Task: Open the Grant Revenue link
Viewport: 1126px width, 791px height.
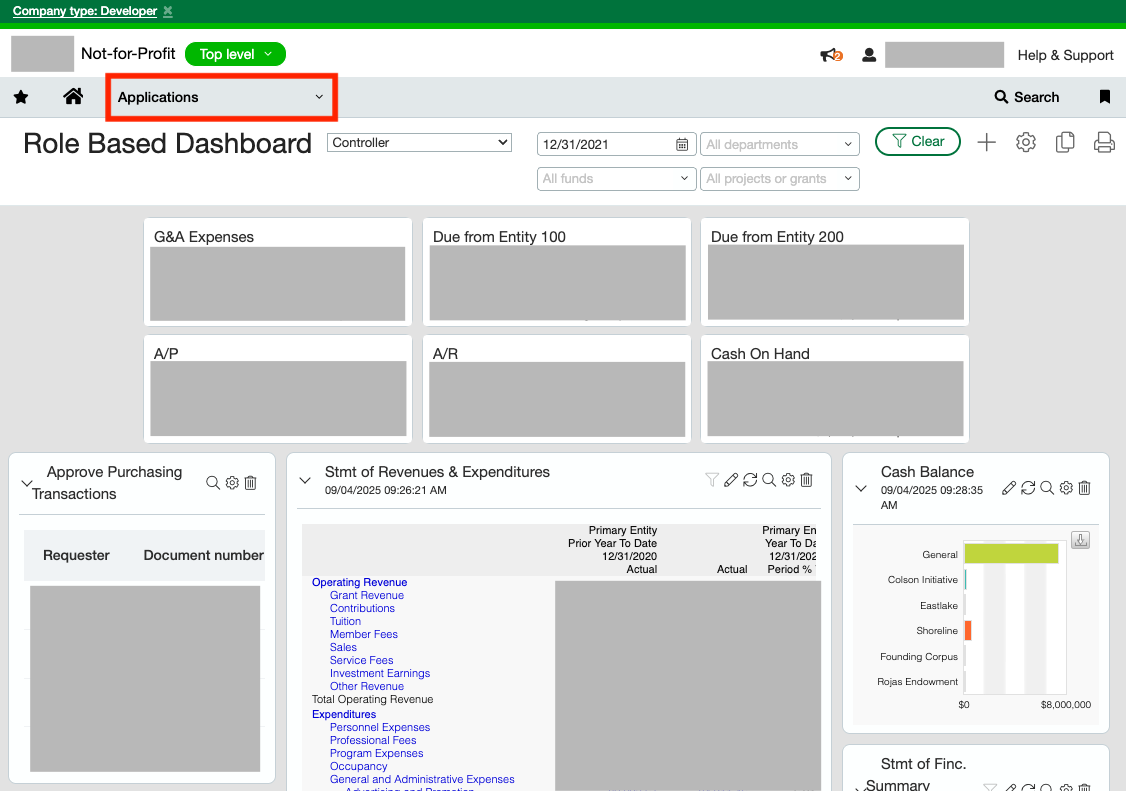Action: (x=366, y=595)
